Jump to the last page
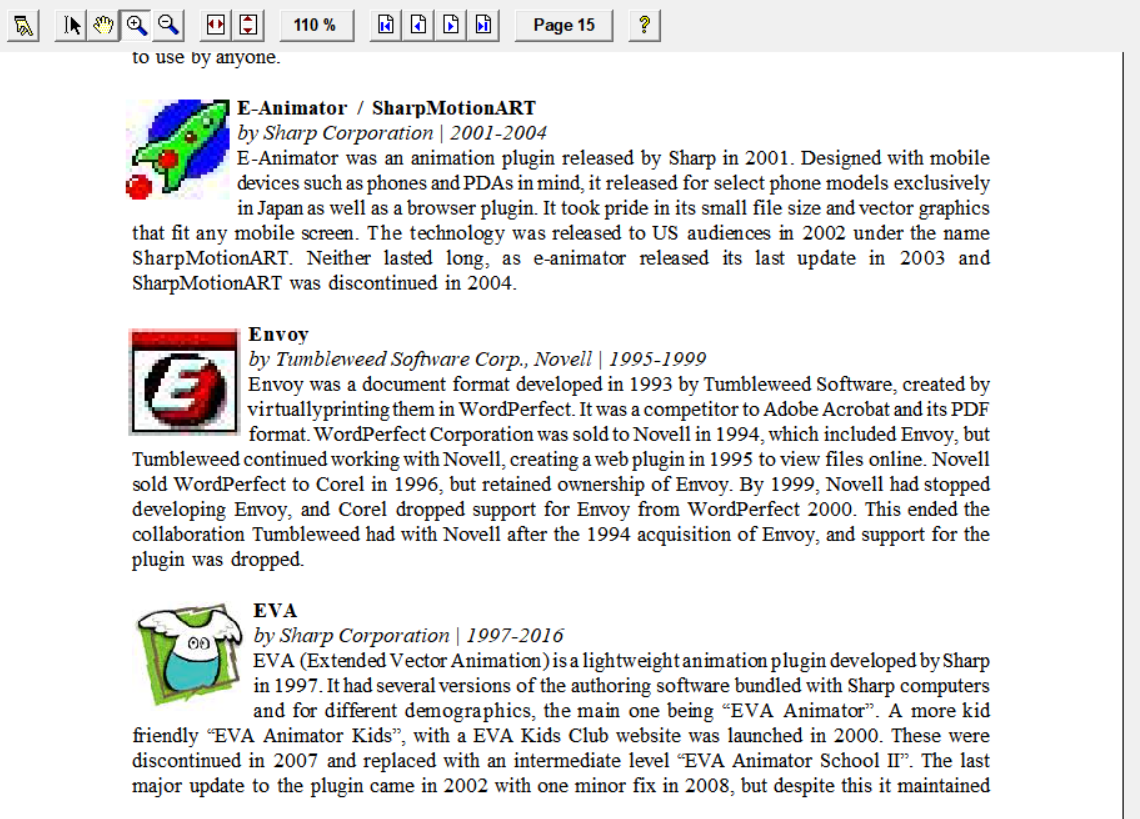 point(483,25)
